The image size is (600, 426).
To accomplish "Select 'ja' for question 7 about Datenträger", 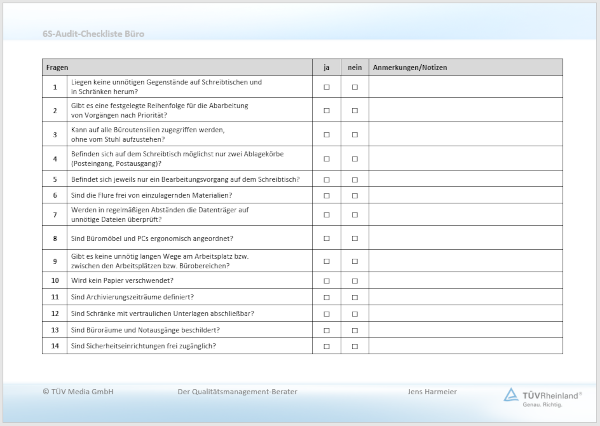I will (x=326, y=216).
